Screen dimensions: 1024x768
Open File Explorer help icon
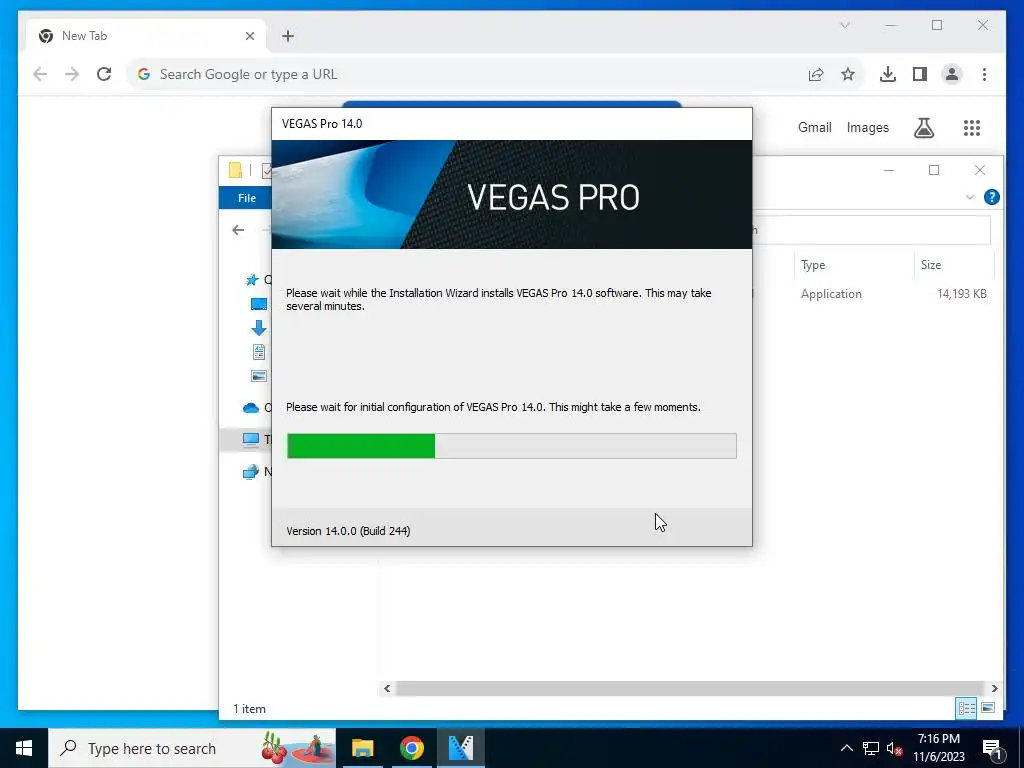(991, 197)
